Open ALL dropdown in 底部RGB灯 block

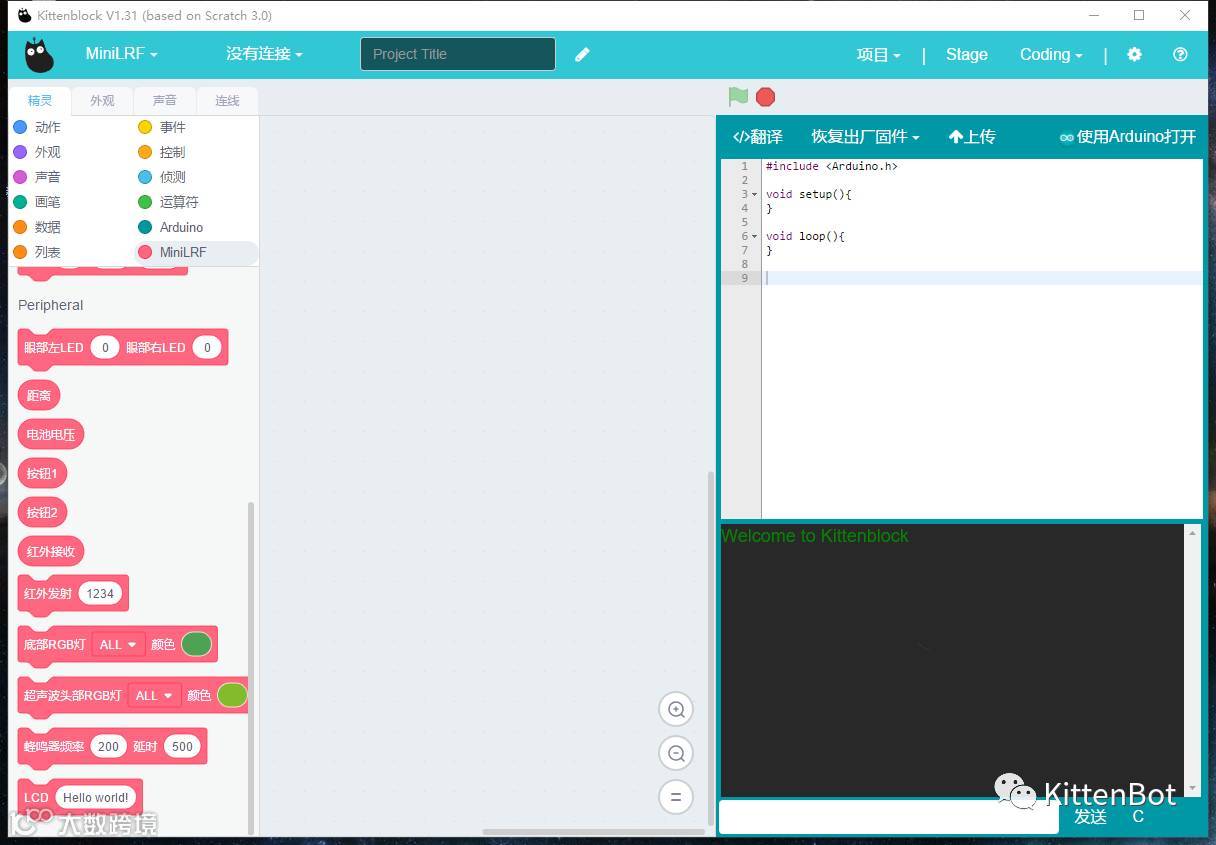(118, 645)
